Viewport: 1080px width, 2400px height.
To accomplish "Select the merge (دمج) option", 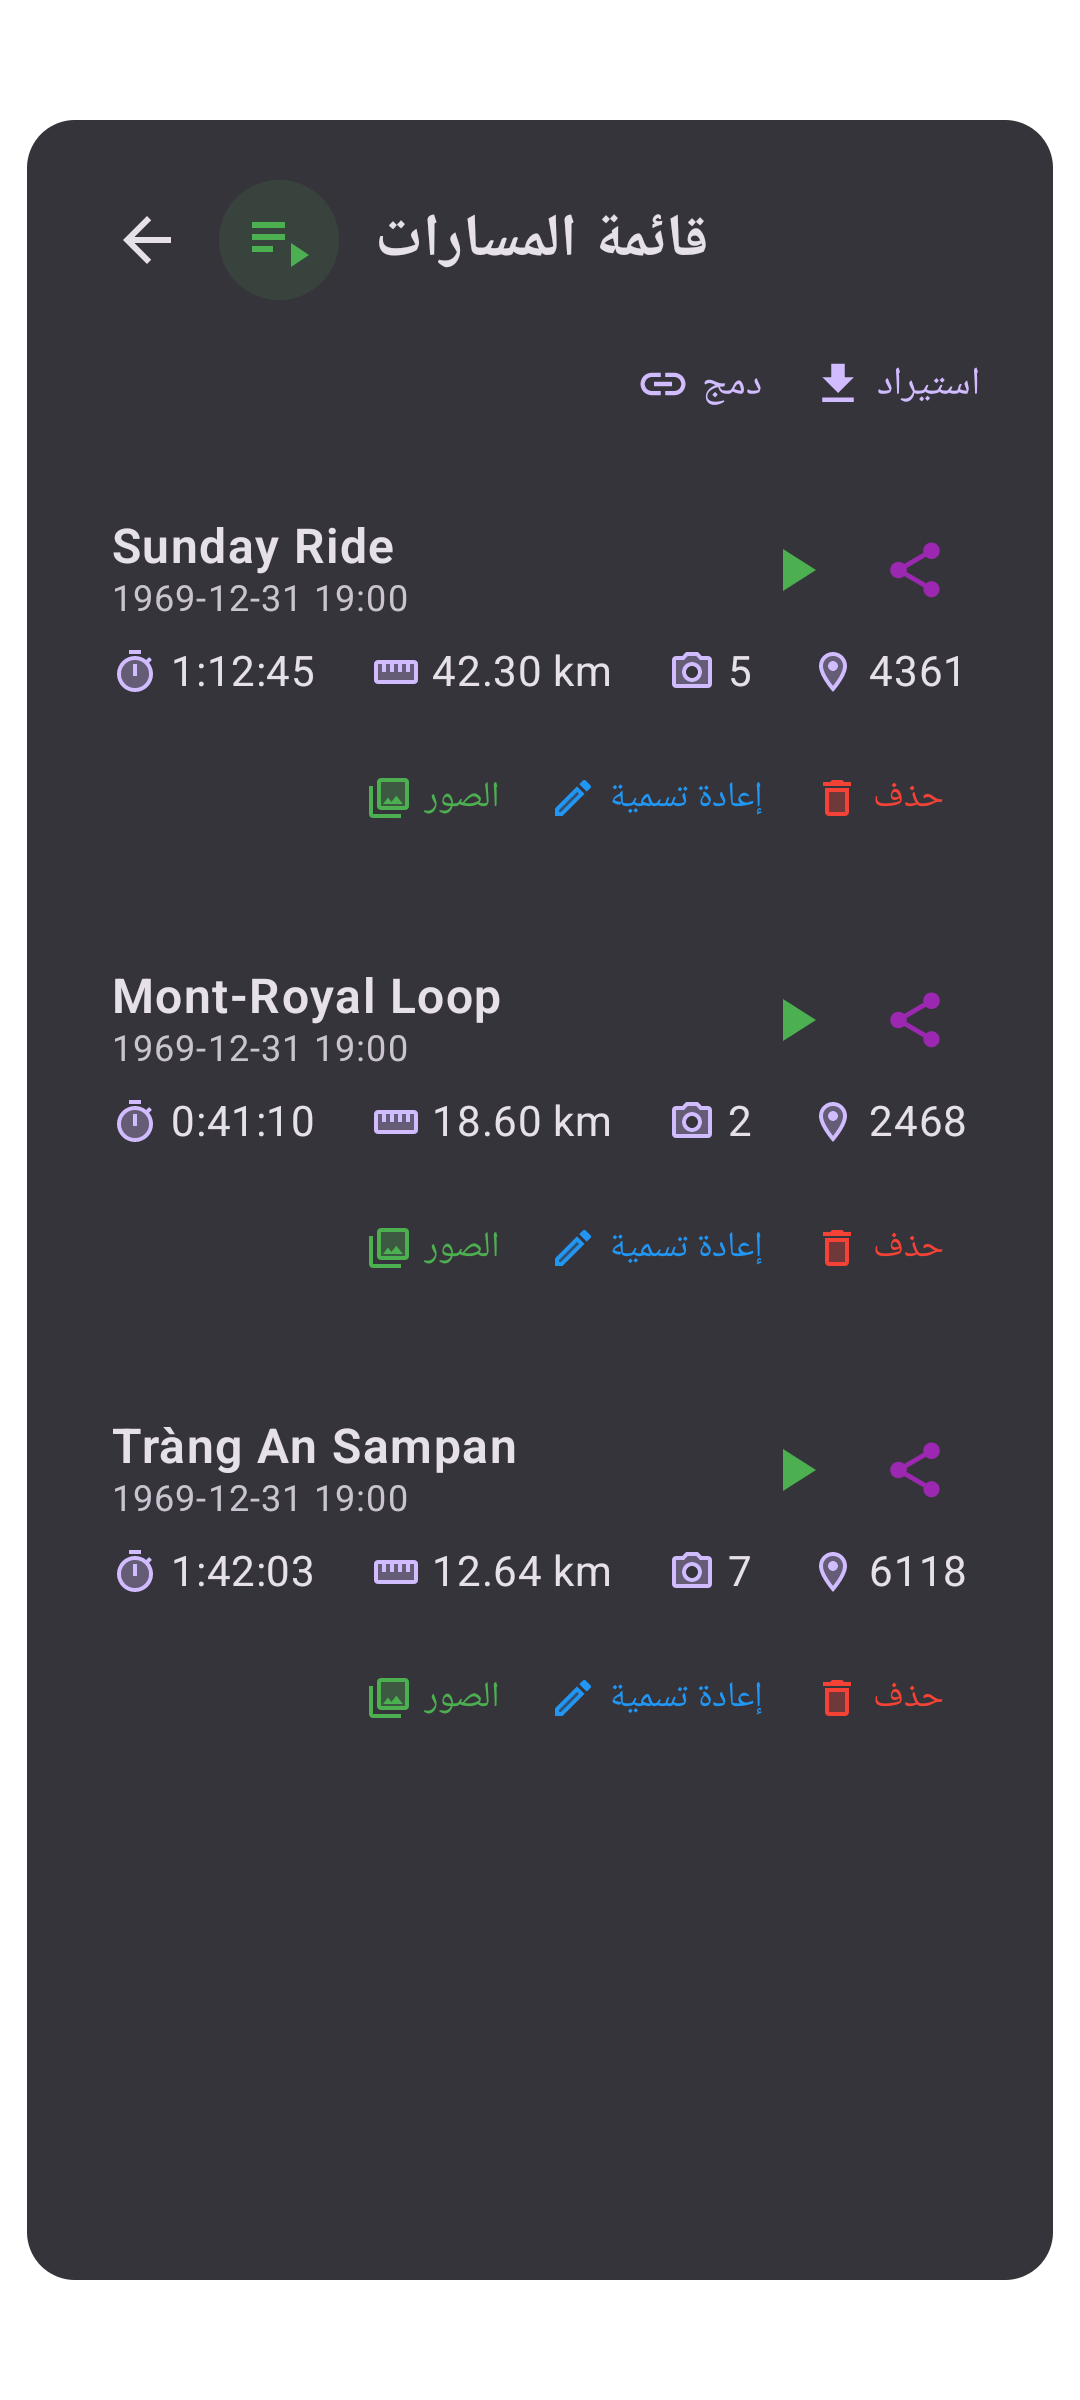I will pyautogui.click(x=701, y=383).
